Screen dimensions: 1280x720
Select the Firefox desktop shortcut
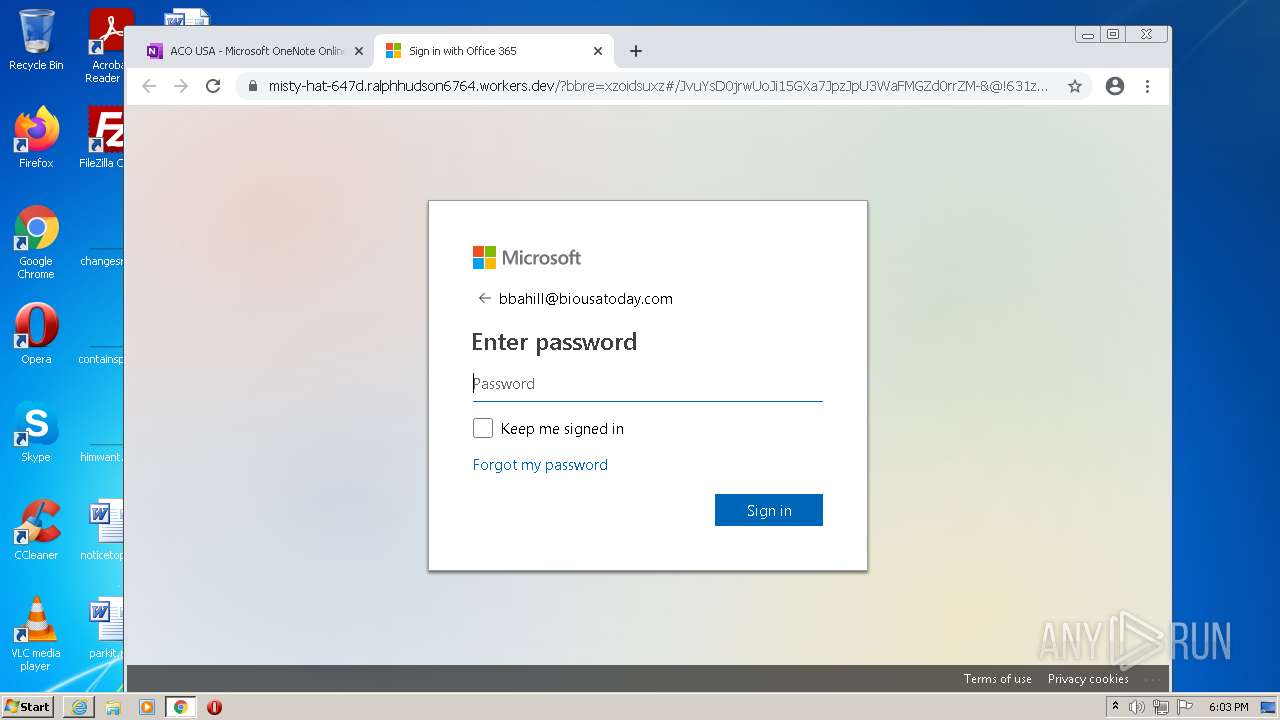click(x=36, y=138)
